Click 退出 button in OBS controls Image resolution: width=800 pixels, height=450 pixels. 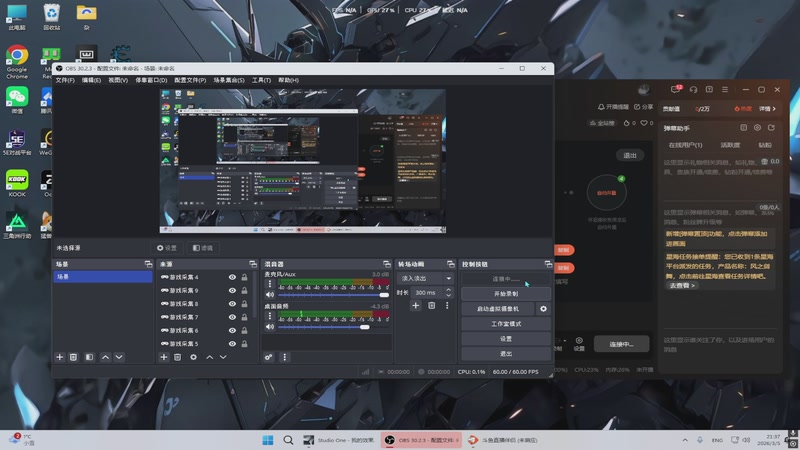pos(506,354)
